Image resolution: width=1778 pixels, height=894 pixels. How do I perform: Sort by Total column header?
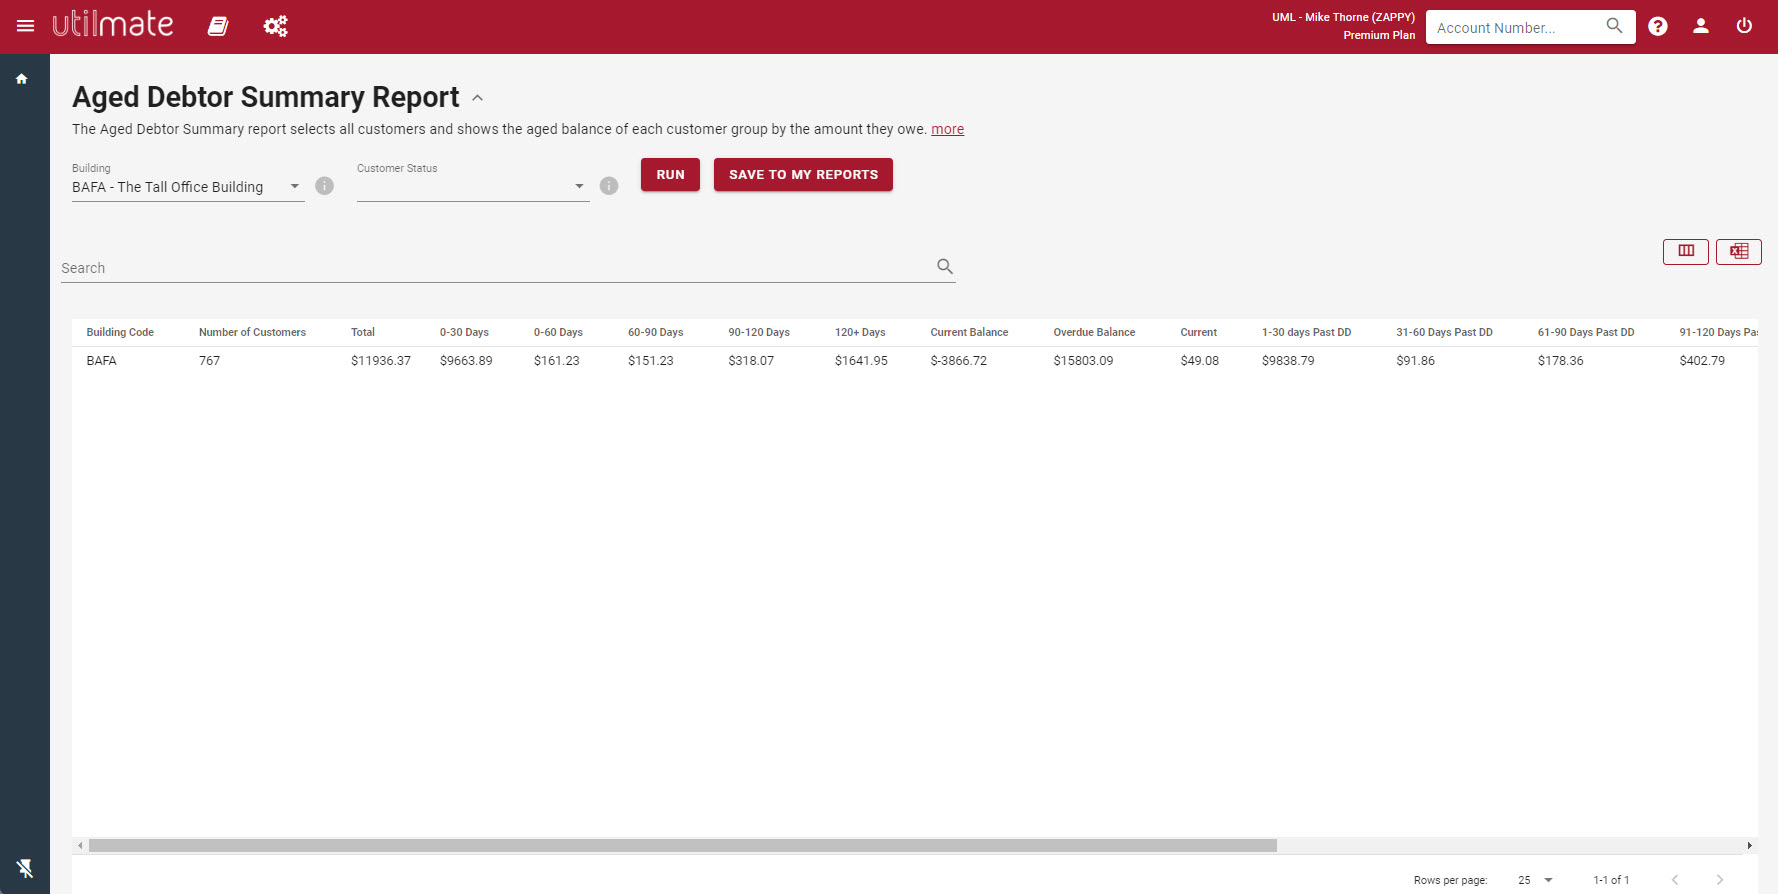(363, 332)
